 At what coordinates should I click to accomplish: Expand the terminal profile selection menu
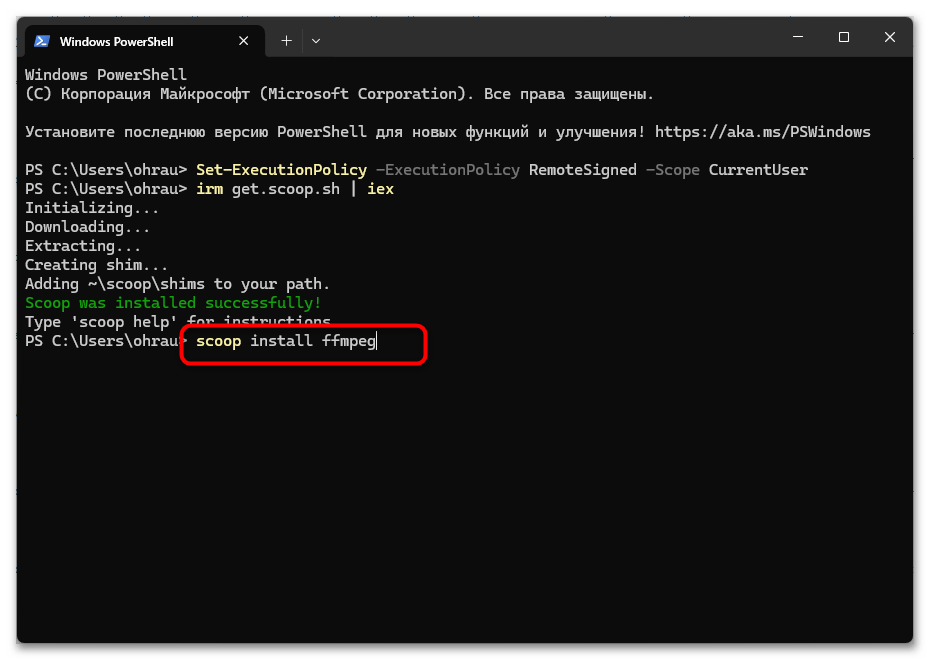coord(316,41)
